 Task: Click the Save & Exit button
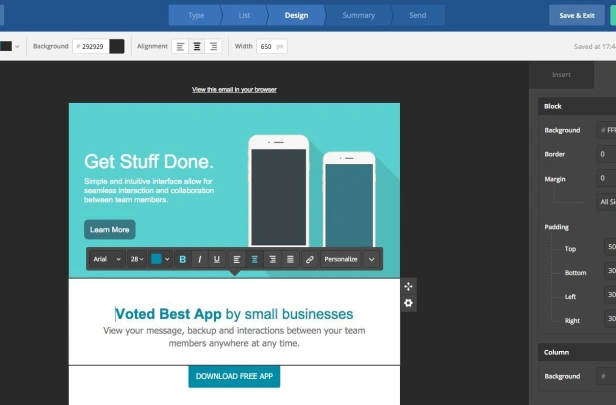click(x=577, y=15)
